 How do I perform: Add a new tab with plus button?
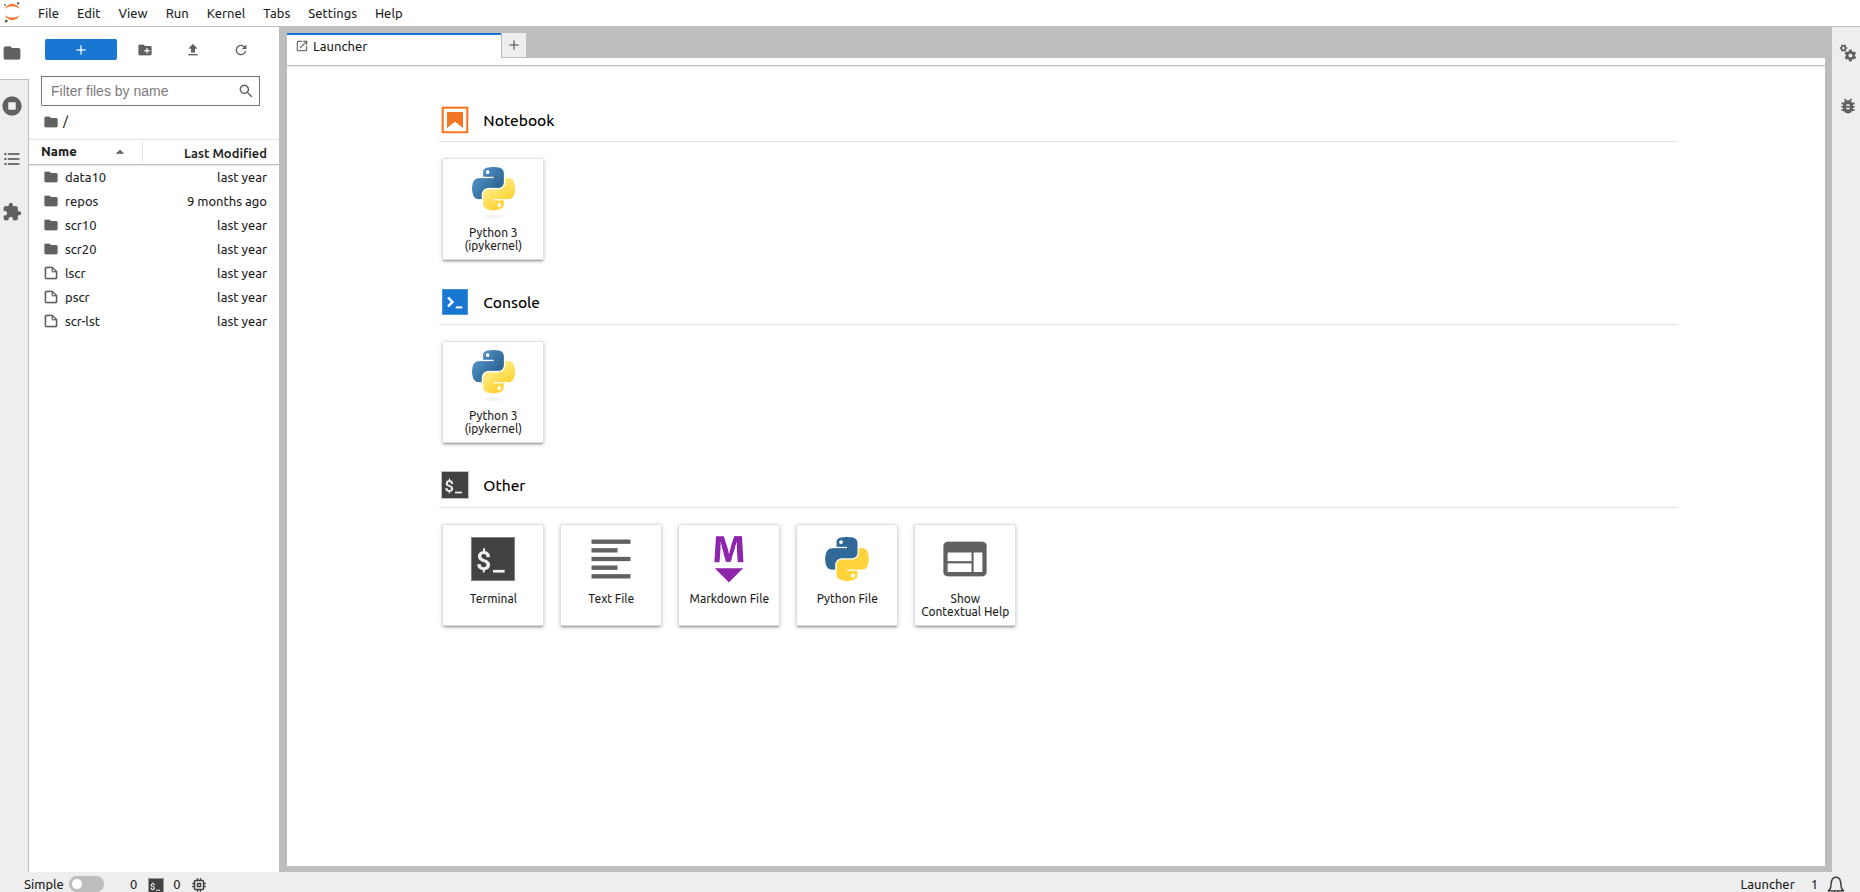(x=514, y=45)
